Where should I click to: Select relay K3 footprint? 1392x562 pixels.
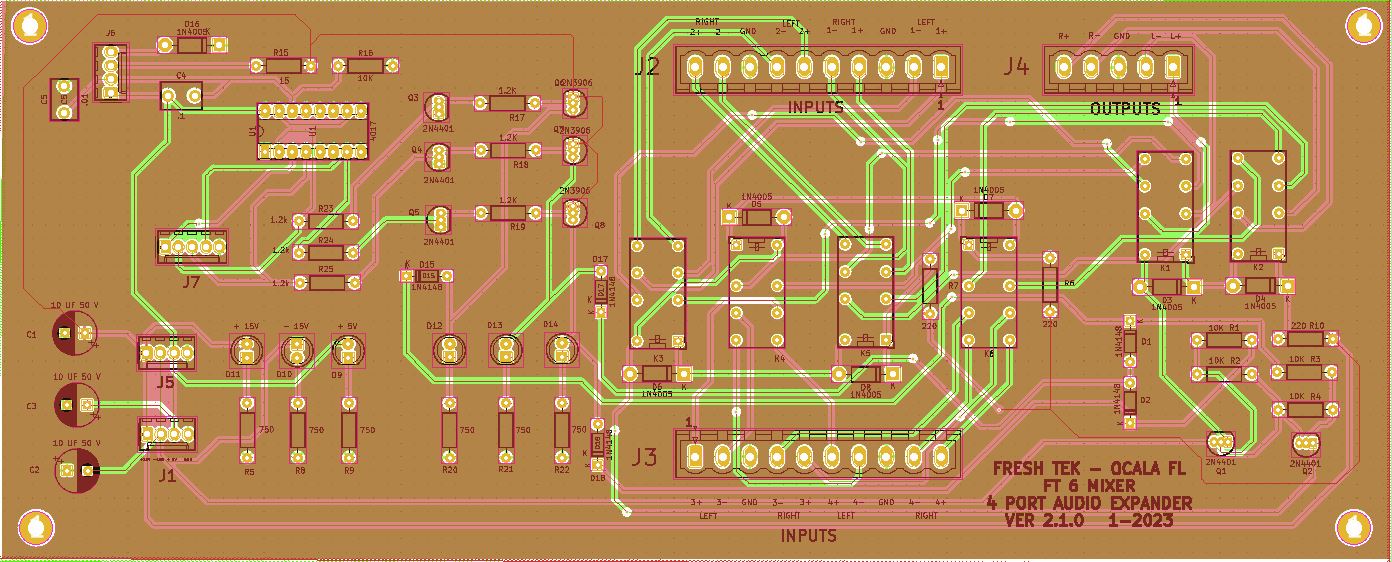coord(658,293)
